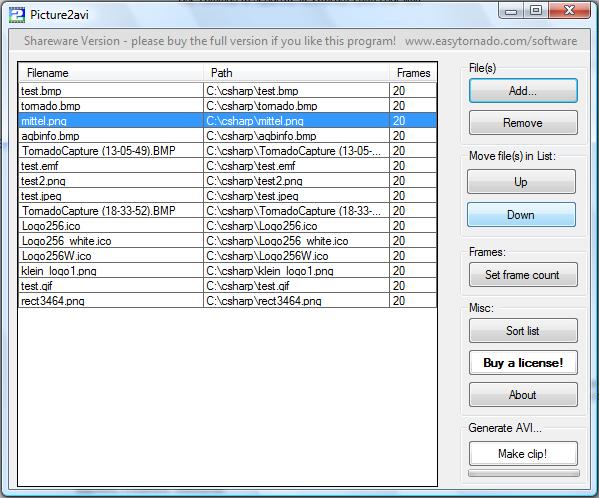
Task: Click the Filename column header
Action: [111, 73]
